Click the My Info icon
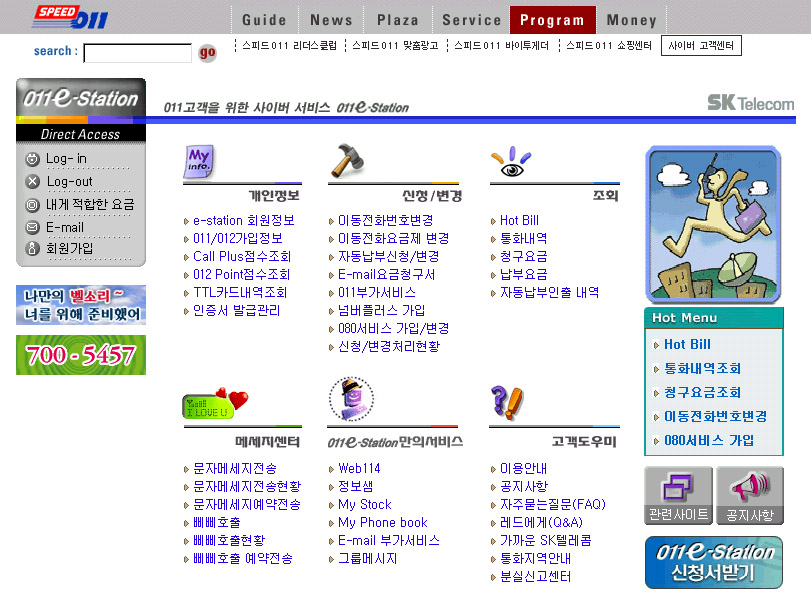 coord(199,161)
